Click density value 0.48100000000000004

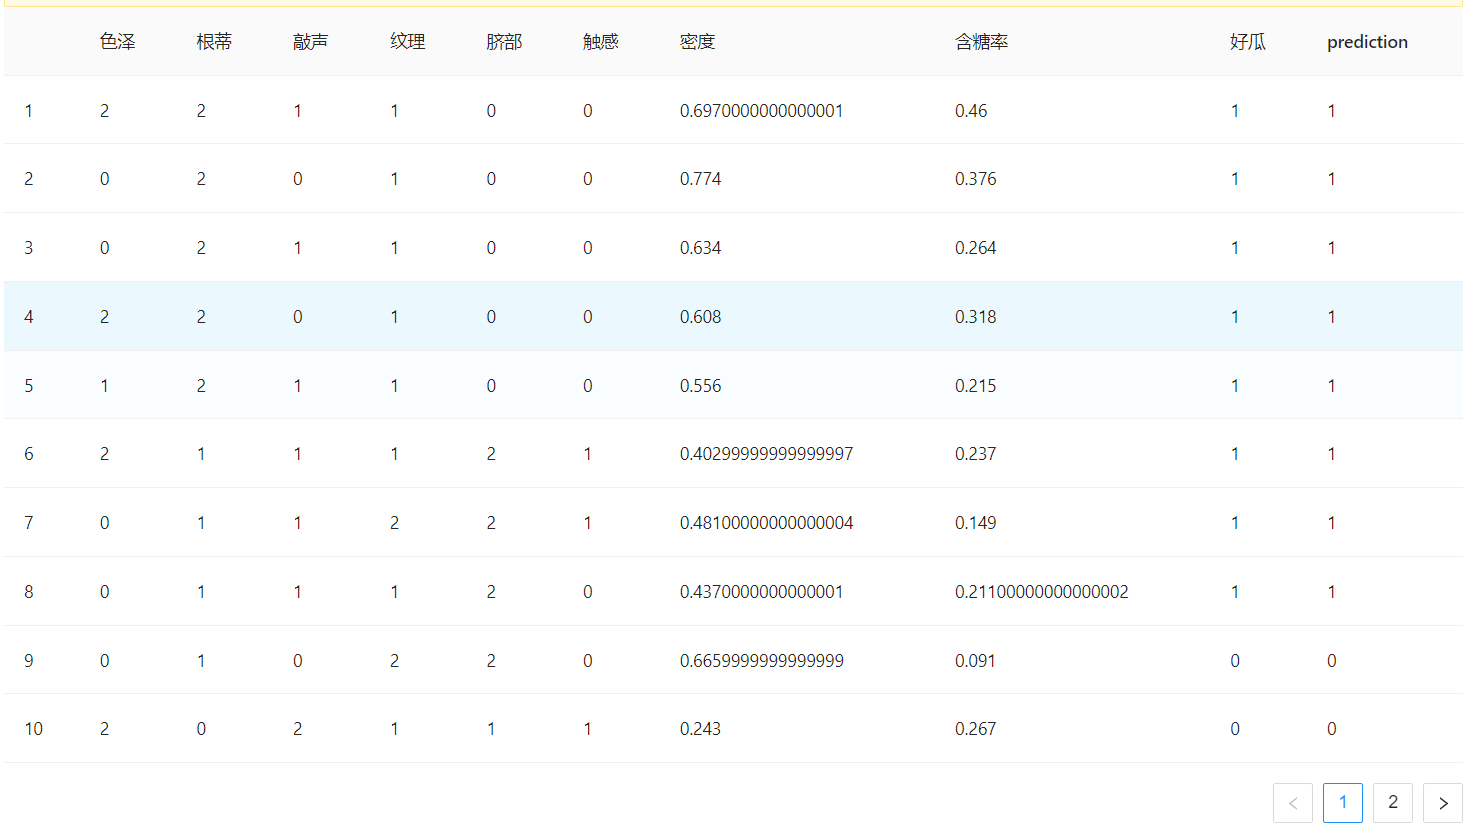tap(766, 523)
